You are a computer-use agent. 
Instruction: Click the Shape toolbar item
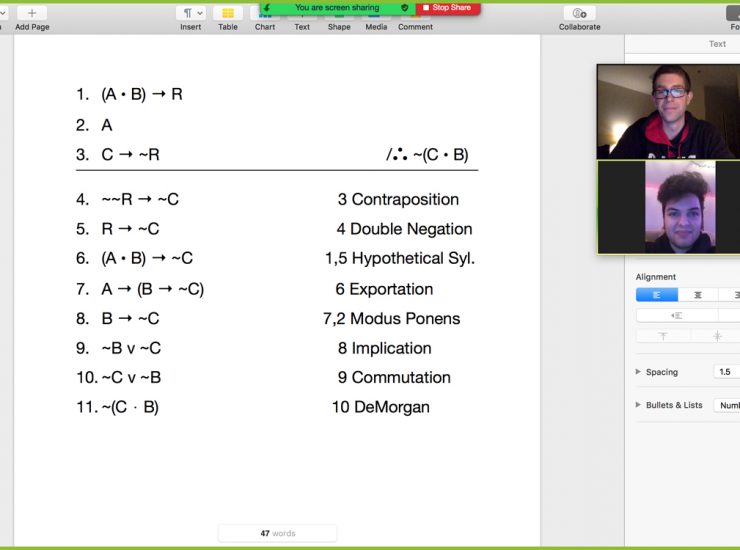(x=339, y=18)
